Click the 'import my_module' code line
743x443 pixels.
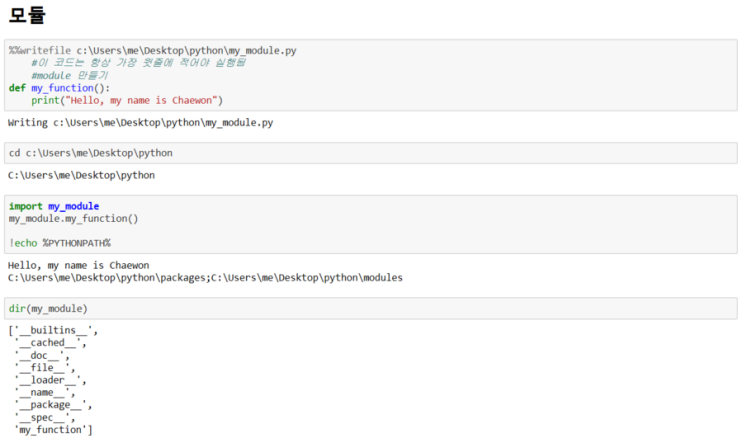[x=54, y=206]
